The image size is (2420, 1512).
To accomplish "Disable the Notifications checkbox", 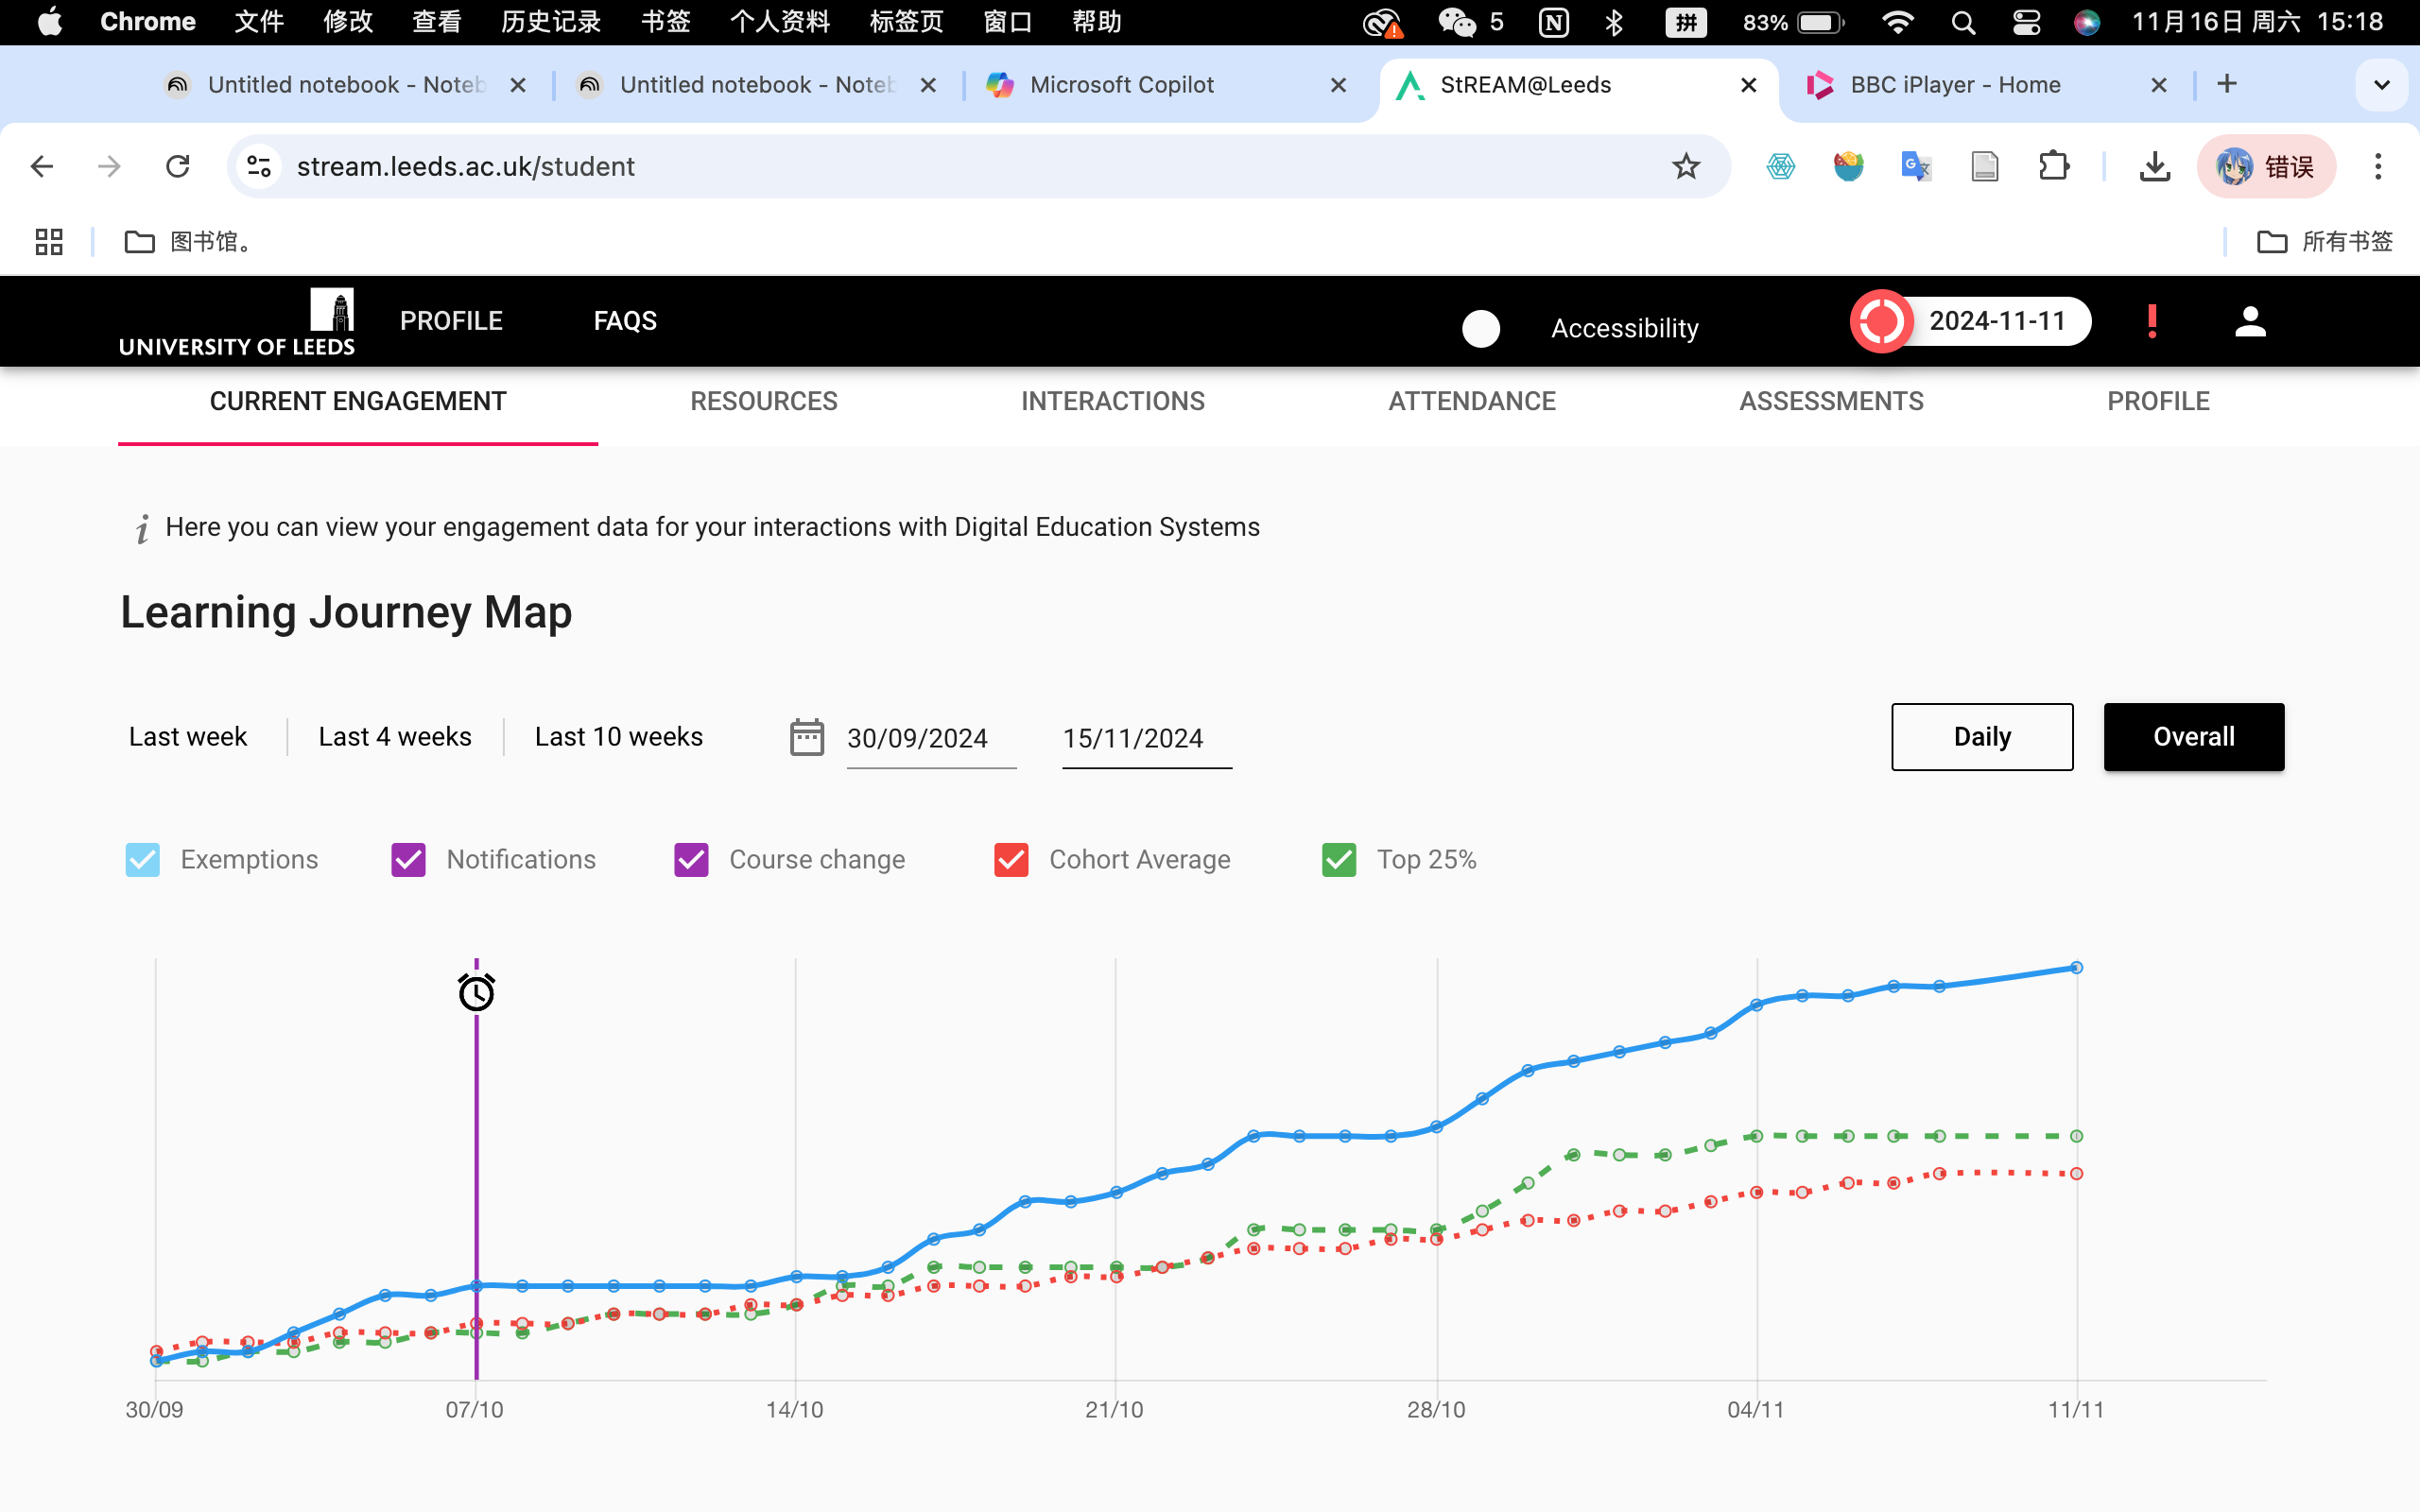I will pos(408,859).
